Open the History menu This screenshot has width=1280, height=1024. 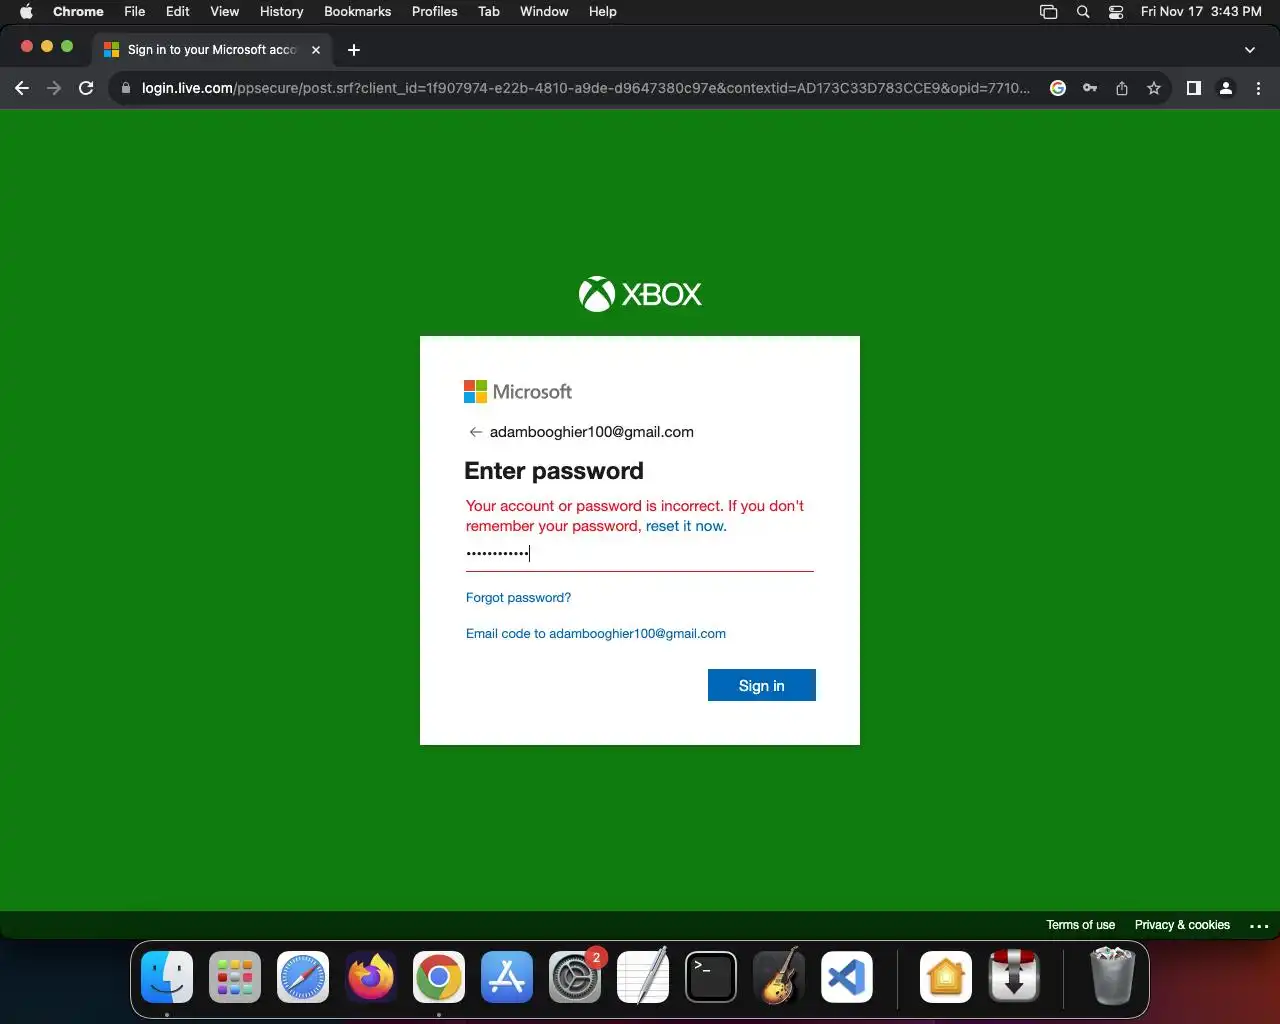coord(281,12)
